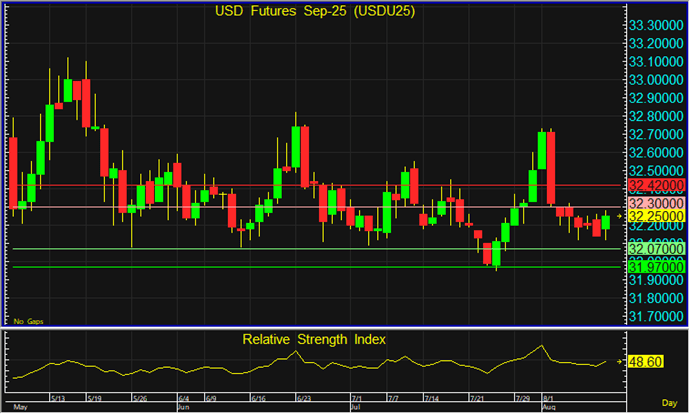690x414 pixels.
Task: Click the red 32.42000 price level tag
Action: (656, 186)
